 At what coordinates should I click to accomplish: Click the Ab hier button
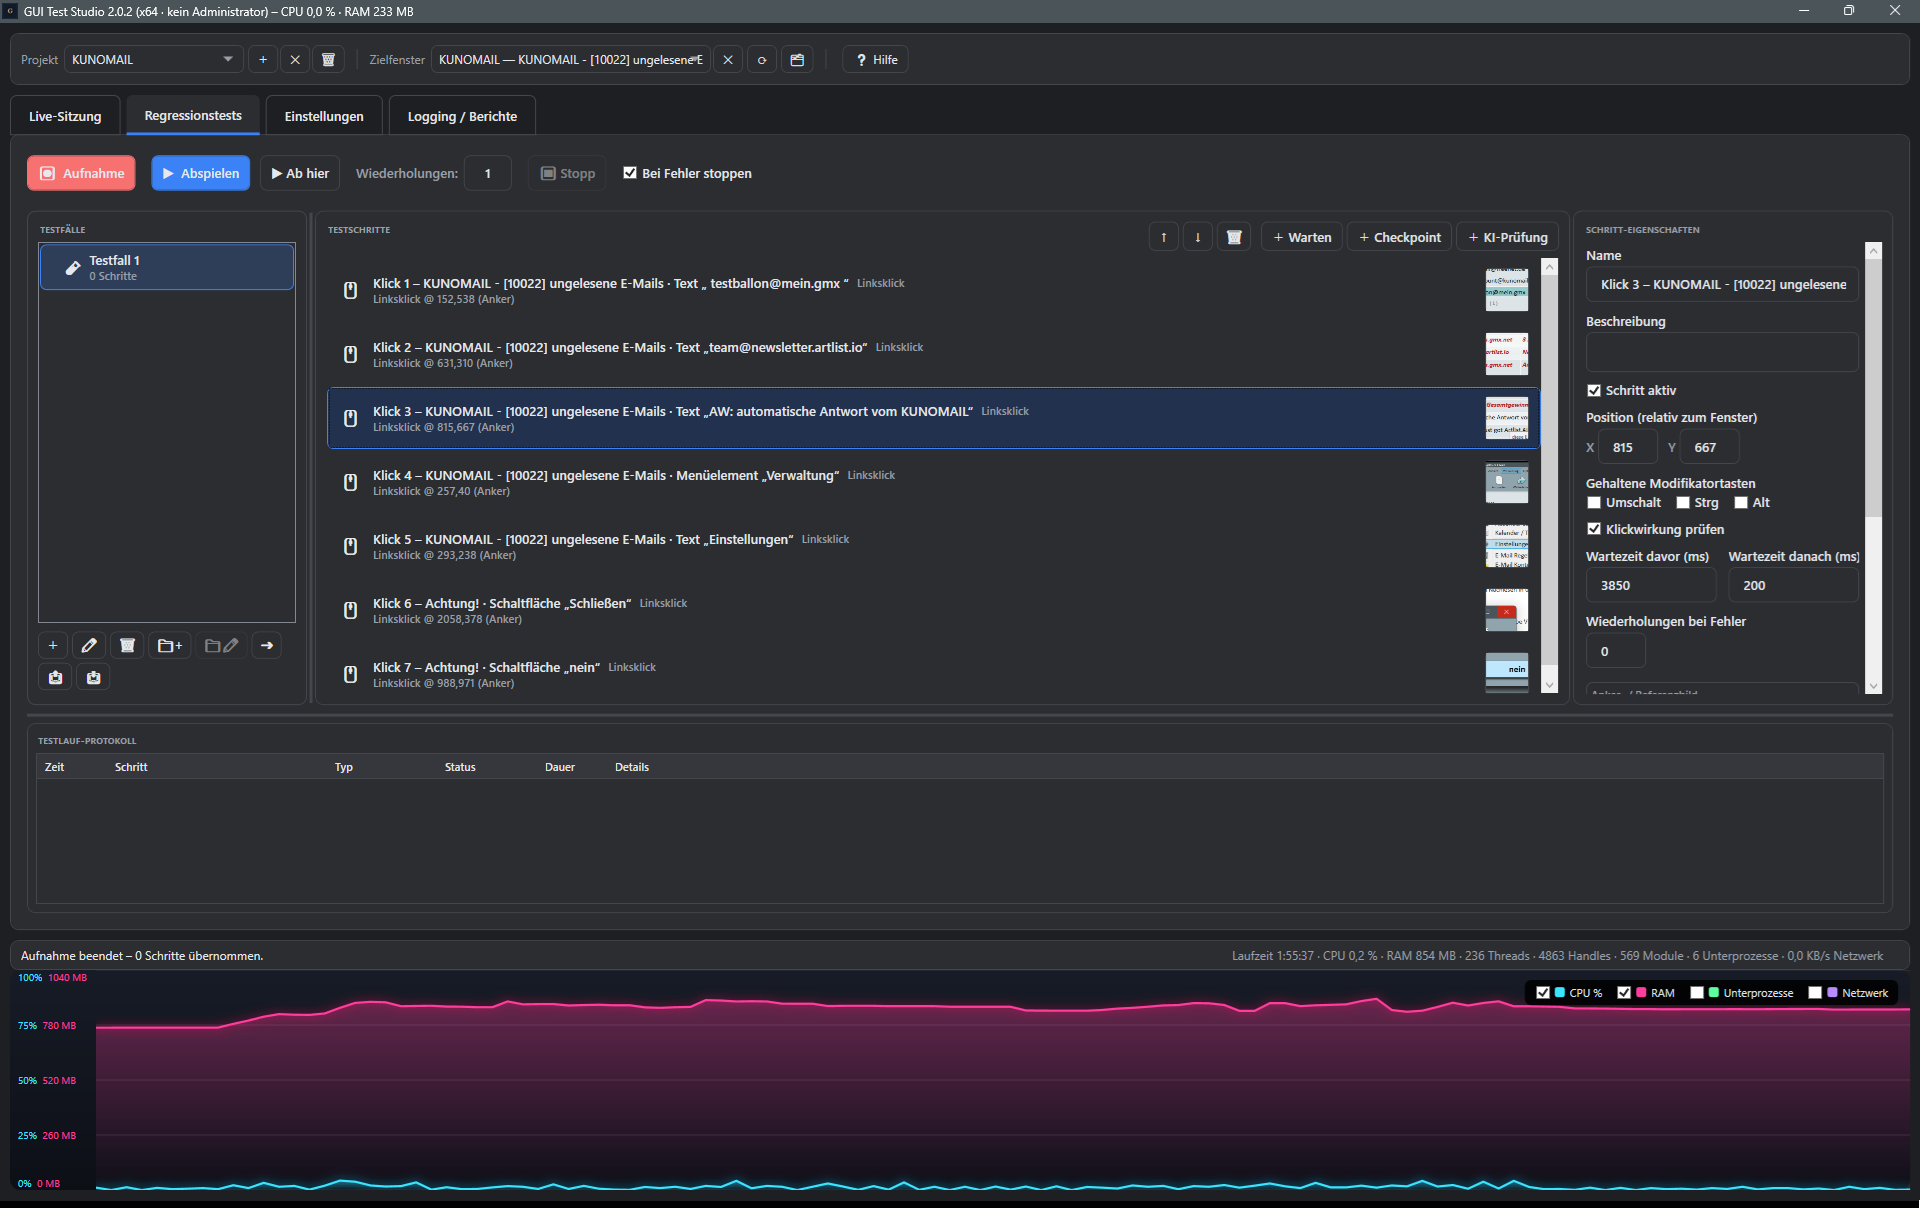tap(300, 173)
